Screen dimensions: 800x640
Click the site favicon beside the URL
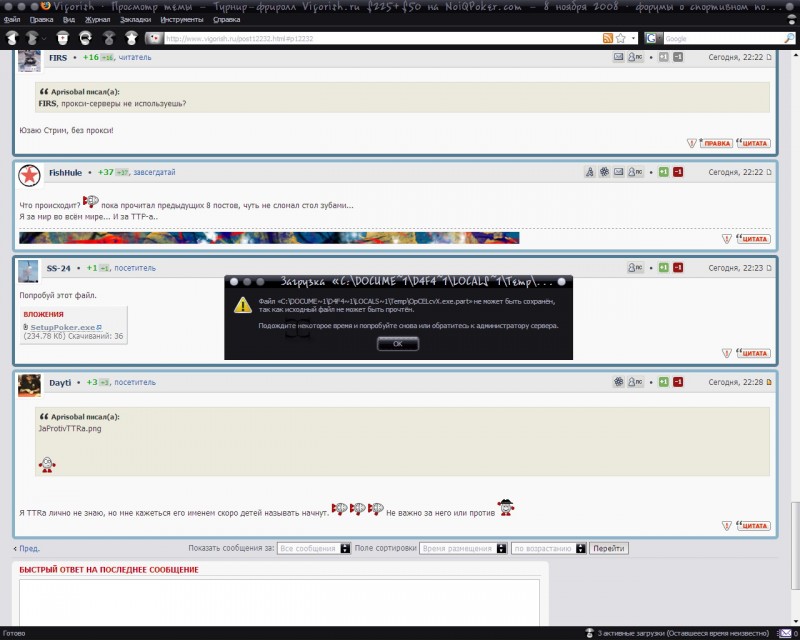coord(154,38)
